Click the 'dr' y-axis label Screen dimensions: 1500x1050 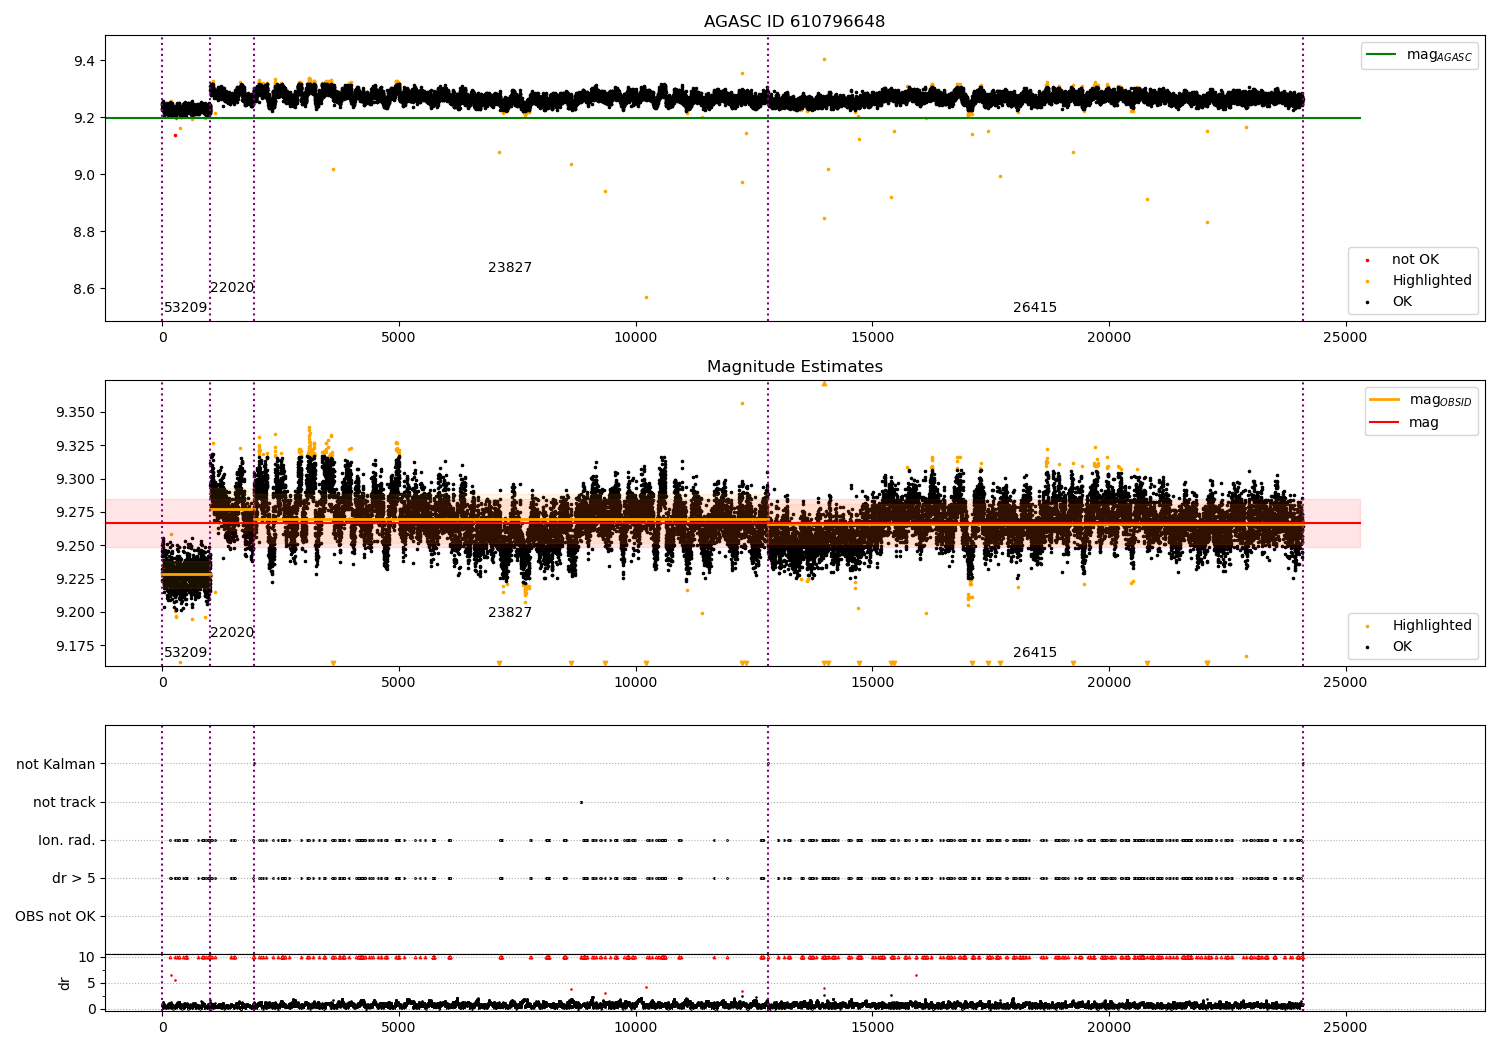click(65, 984)
